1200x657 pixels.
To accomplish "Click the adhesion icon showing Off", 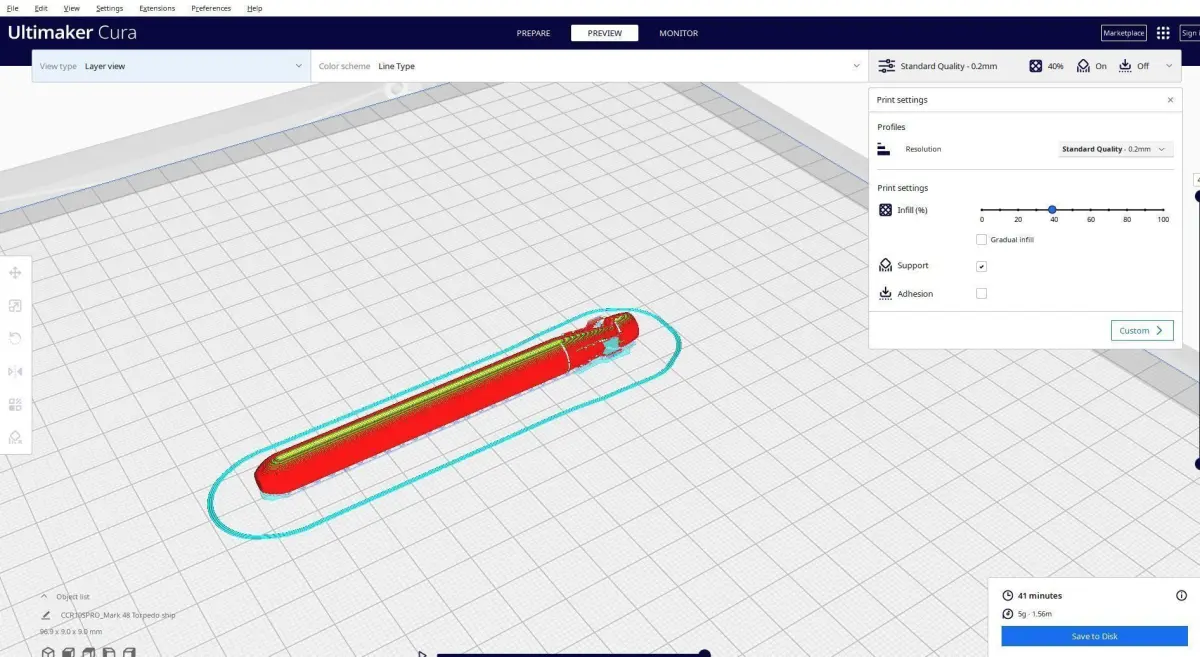I will (x=1126, y=66).
